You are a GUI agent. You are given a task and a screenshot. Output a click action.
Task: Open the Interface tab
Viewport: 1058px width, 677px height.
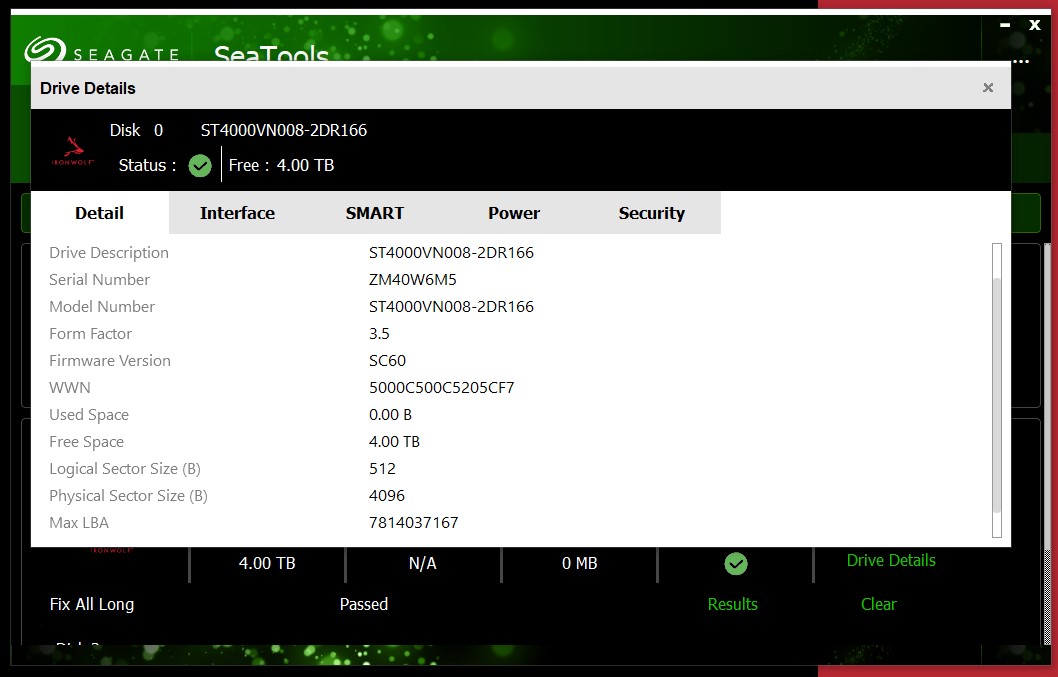click(237, 213)
